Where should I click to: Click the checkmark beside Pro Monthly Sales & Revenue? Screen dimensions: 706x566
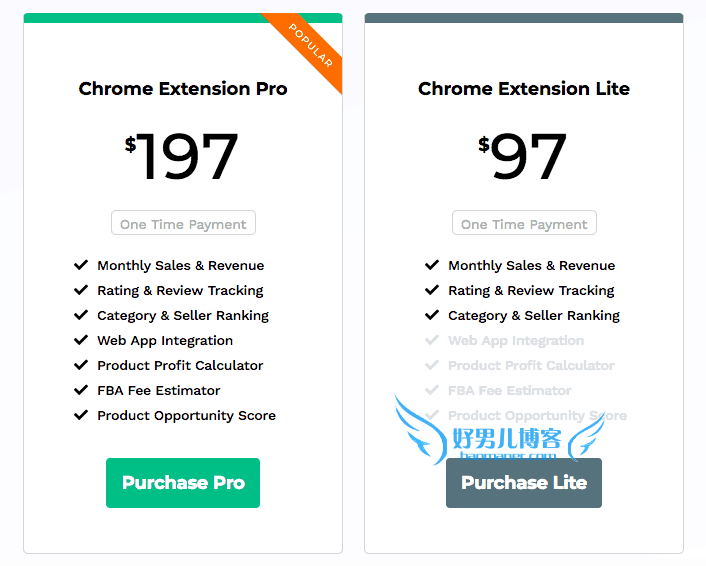click(81, 265)
